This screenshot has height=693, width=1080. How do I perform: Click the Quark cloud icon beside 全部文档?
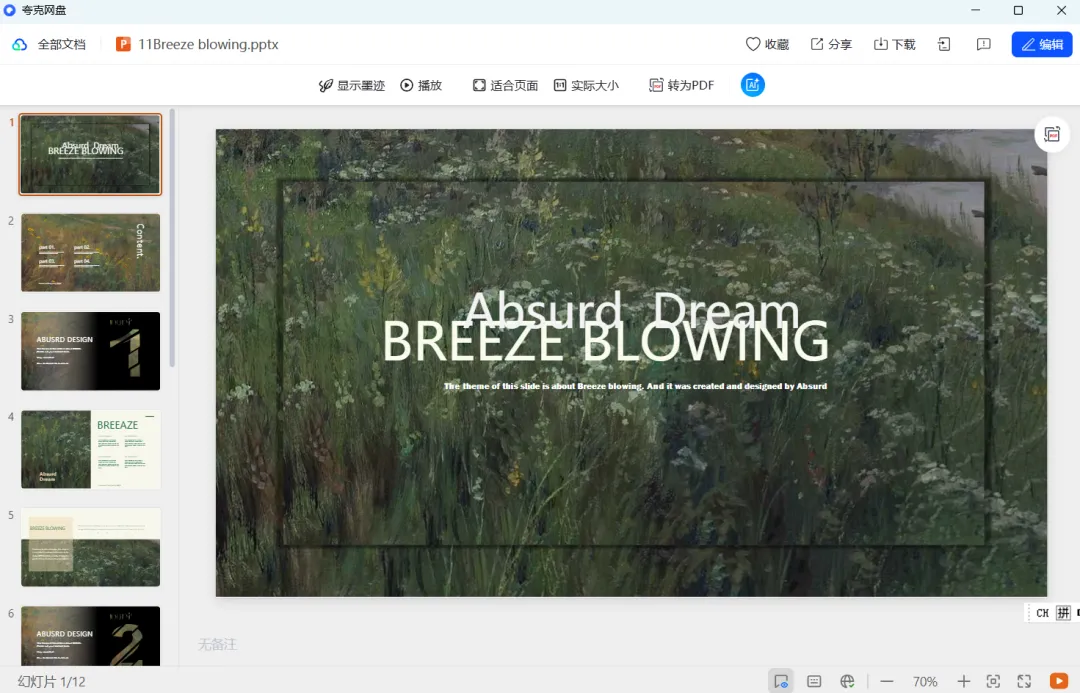pos(20,45)
